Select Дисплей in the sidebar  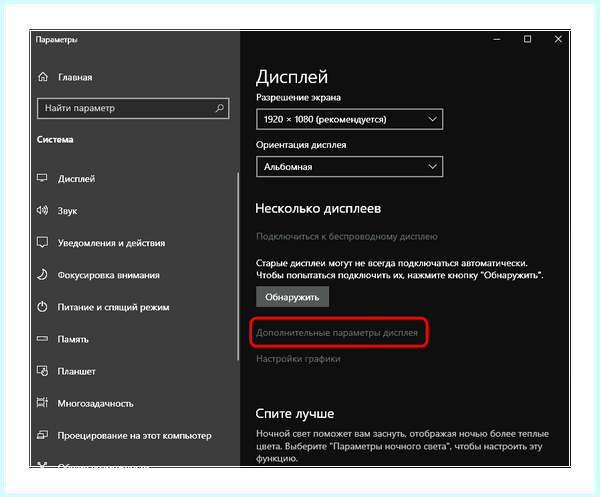click(x=76, y=179)
